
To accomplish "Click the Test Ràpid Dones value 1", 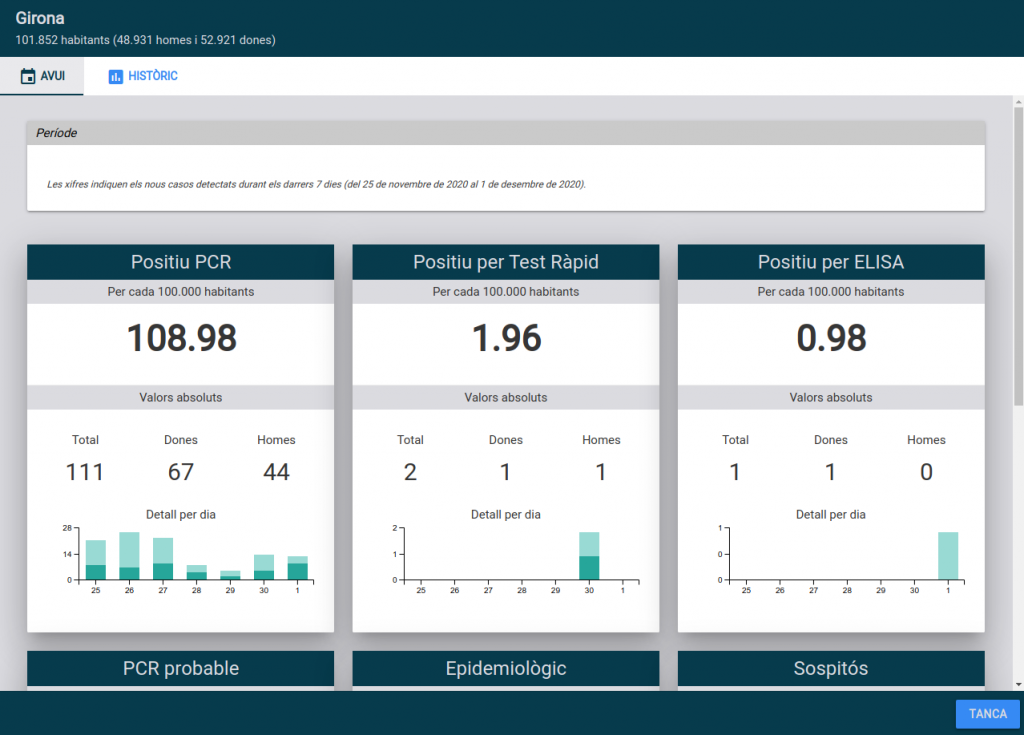I will click(x=505, y=472).
